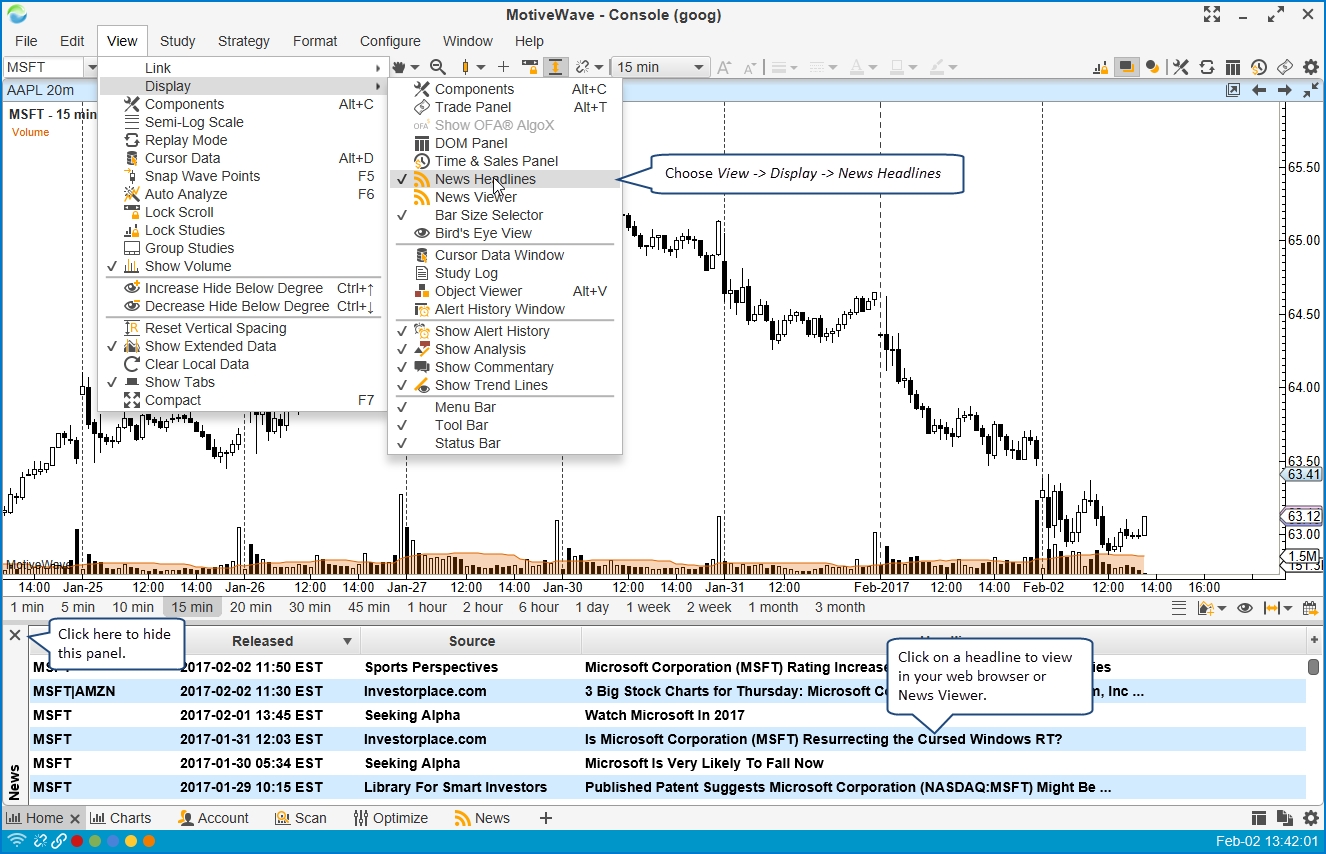Go to the previous chart arrow
Viewport: 1326px width, 854px height.
point(1259,90)
